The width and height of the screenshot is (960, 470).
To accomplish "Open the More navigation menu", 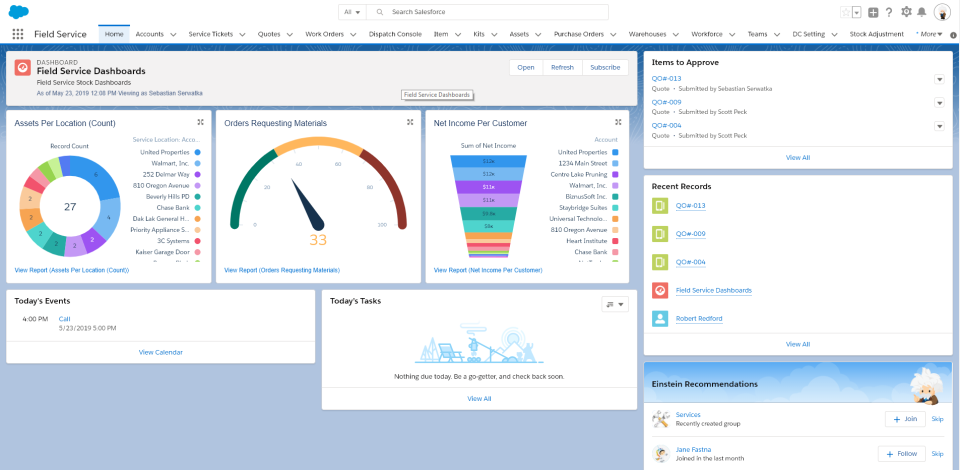I will pyautogui.click(x=929, y=34).
